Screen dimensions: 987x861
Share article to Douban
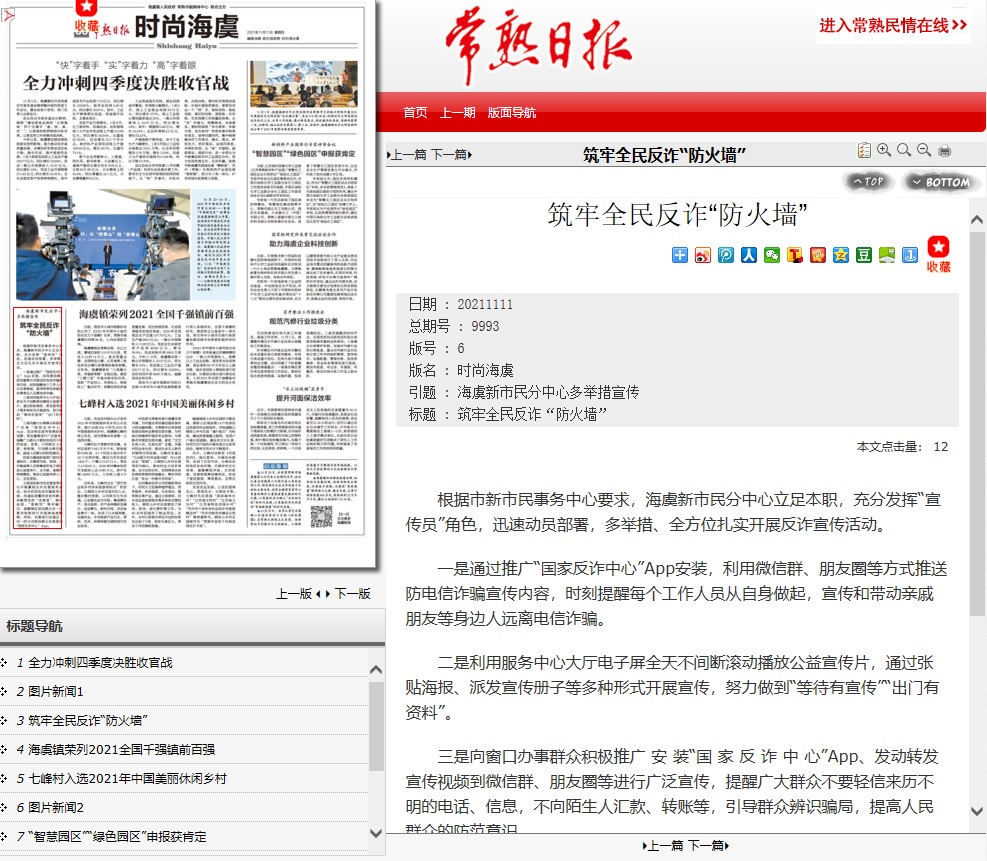(864, 255)
